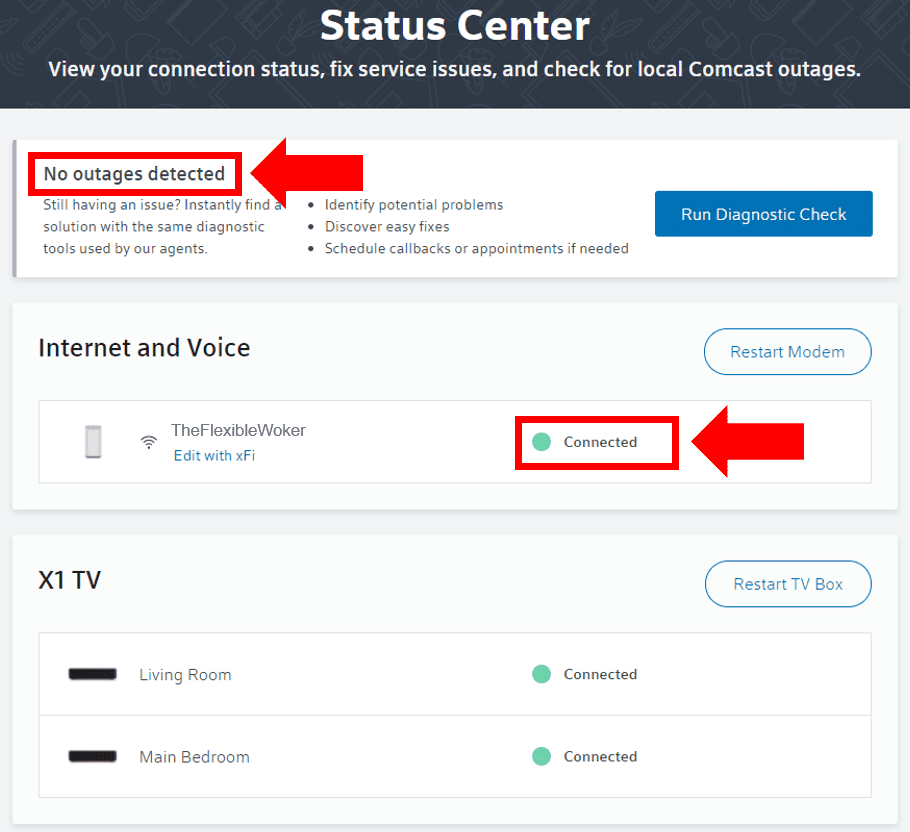Image resolution: width=910 pixels, height=832 pixels.
Task: Click Schedule callbacks or appointments bullet
Action: click(476, 248)
